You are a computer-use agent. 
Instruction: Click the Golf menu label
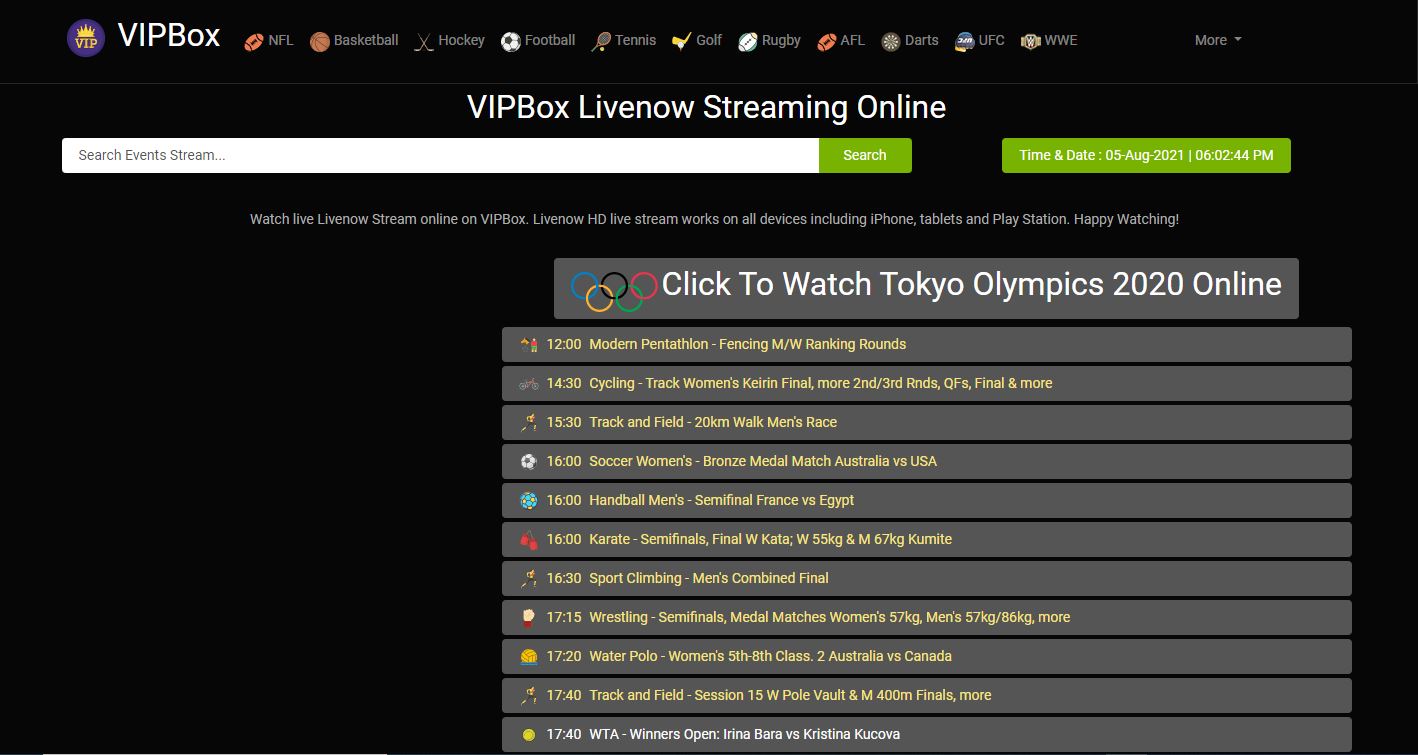pos(709,40)
